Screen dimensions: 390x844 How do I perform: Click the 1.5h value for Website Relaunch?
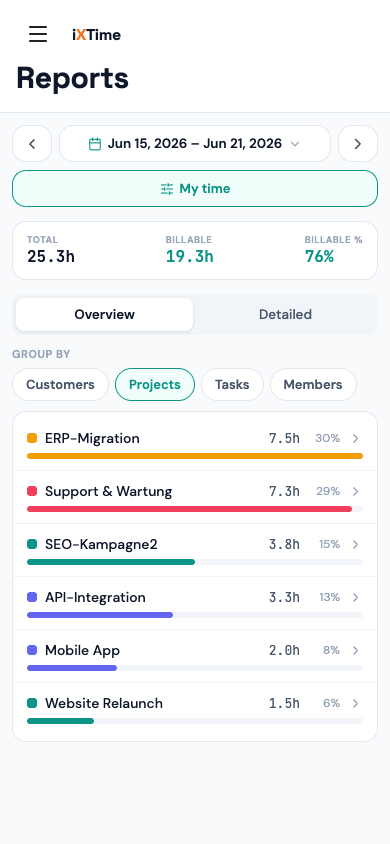(x=284, y=704)
